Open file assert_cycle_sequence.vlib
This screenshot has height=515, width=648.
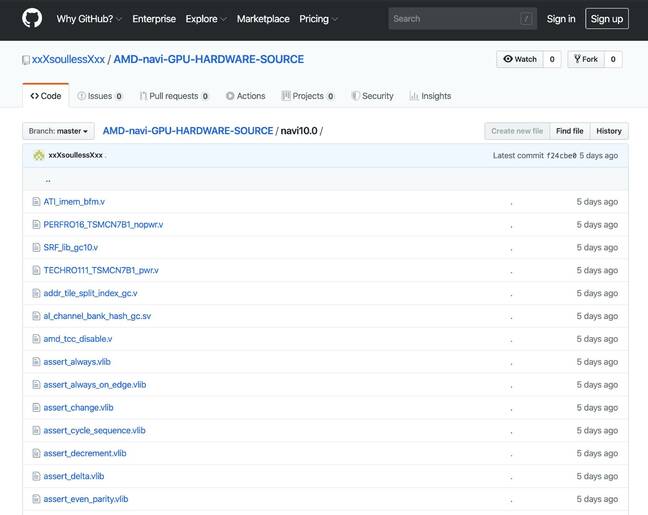94,430
